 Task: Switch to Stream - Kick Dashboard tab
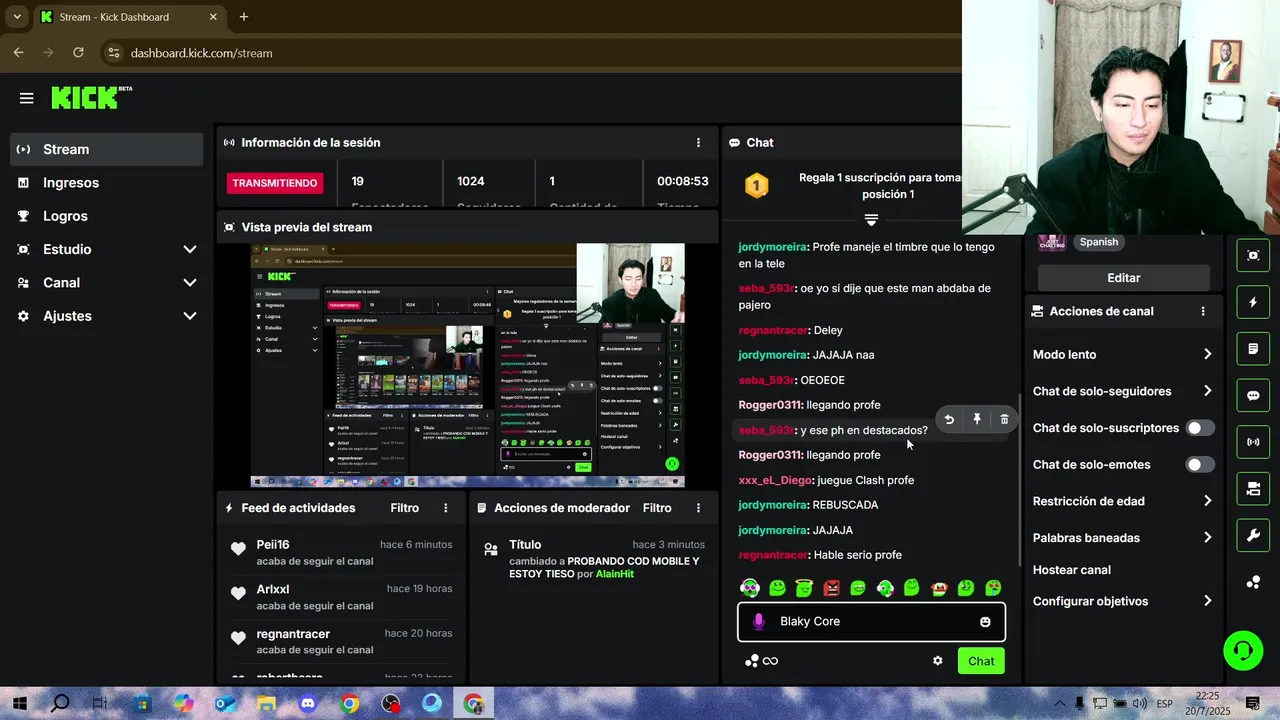tap(129, 17)
